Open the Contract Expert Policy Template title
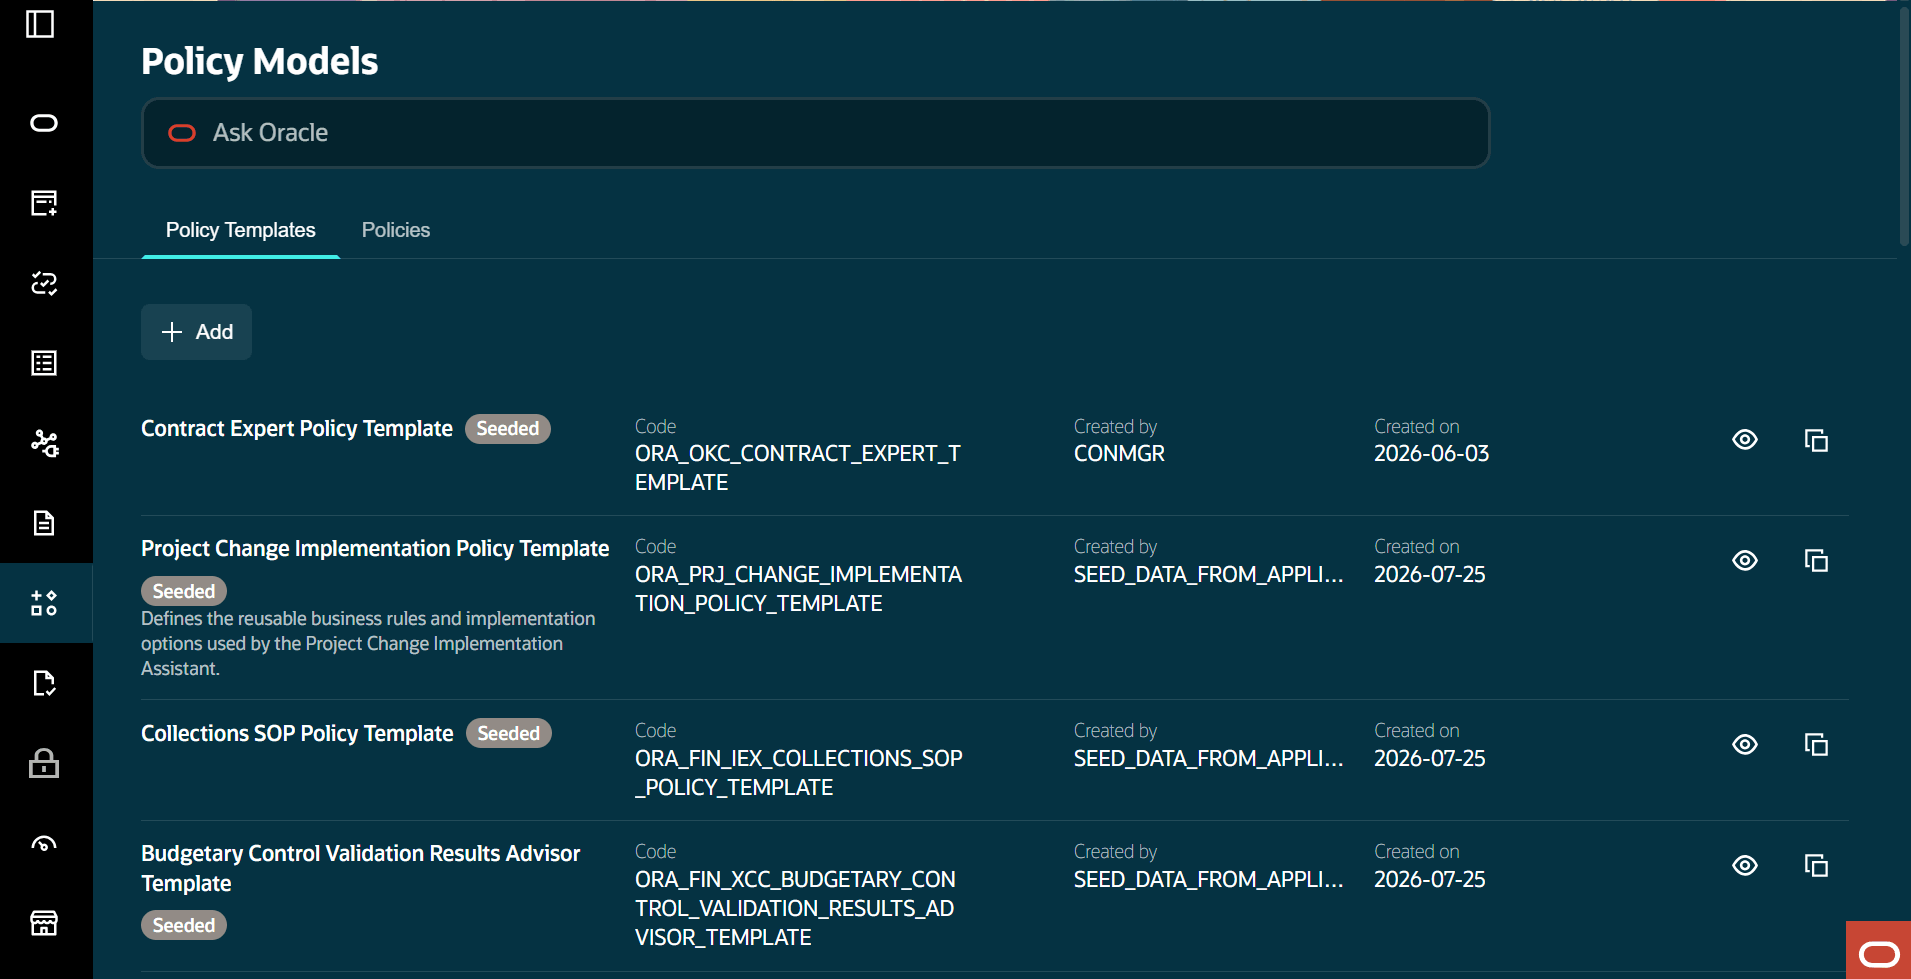This screenshot has width=1911, height=979. (297, 429)
